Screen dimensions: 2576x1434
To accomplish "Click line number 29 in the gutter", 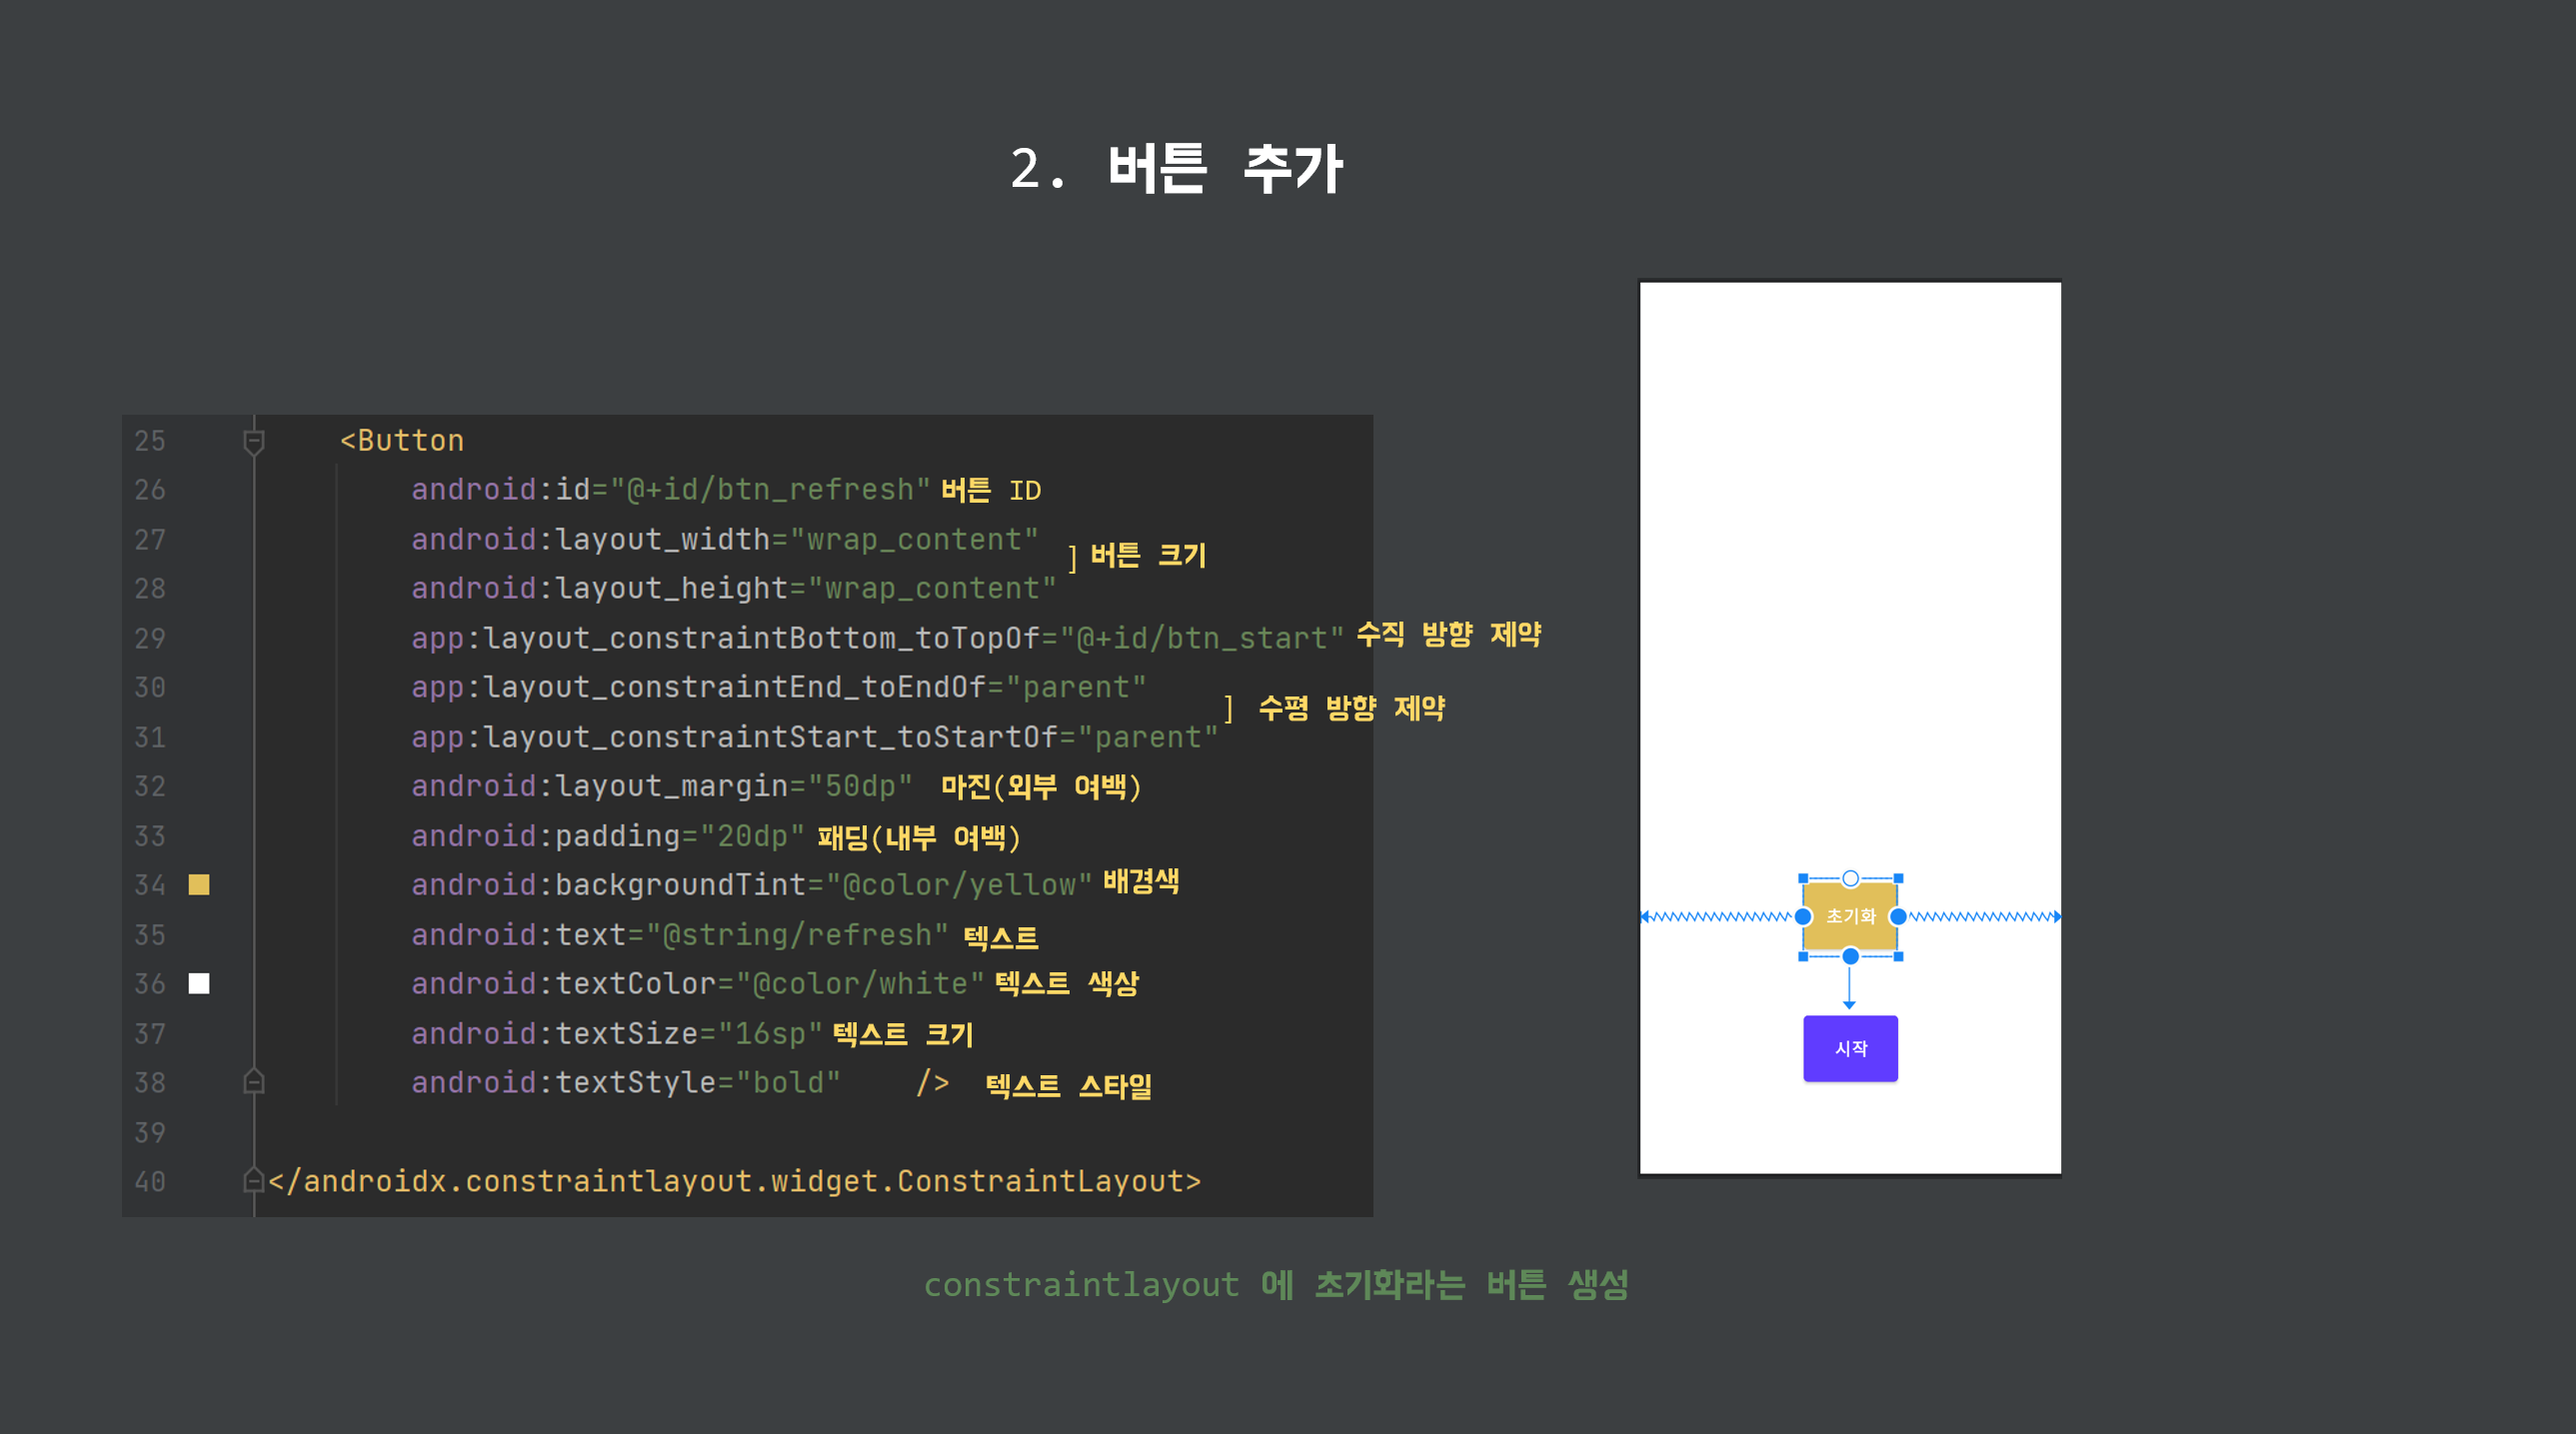I will coord(150,638).
